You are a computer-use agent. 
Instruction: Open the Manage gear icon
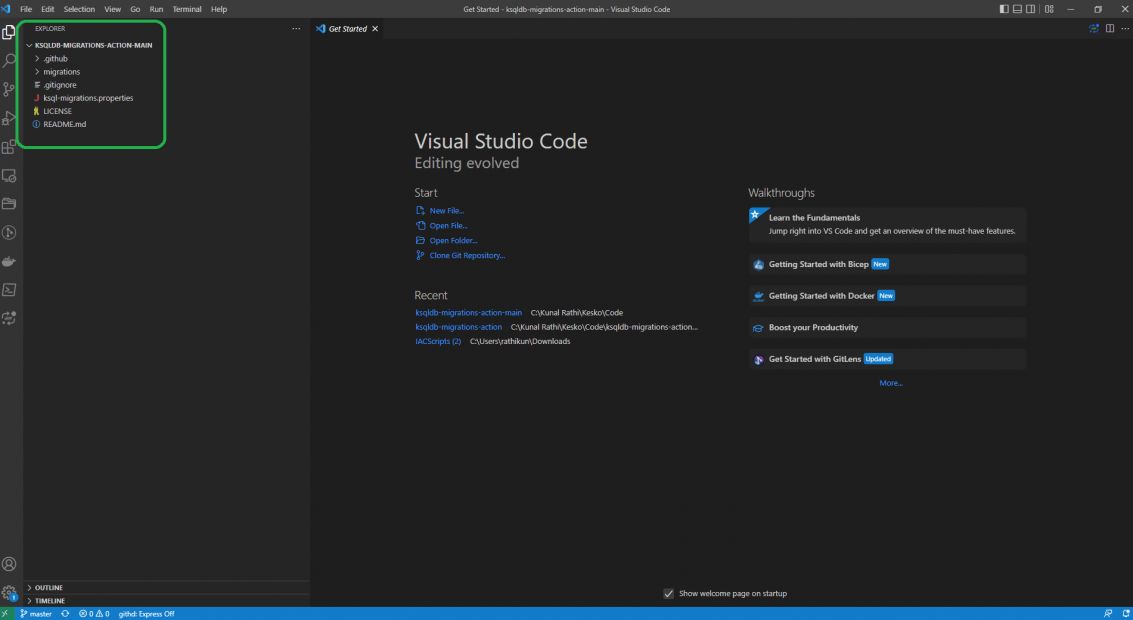point(10,591)
